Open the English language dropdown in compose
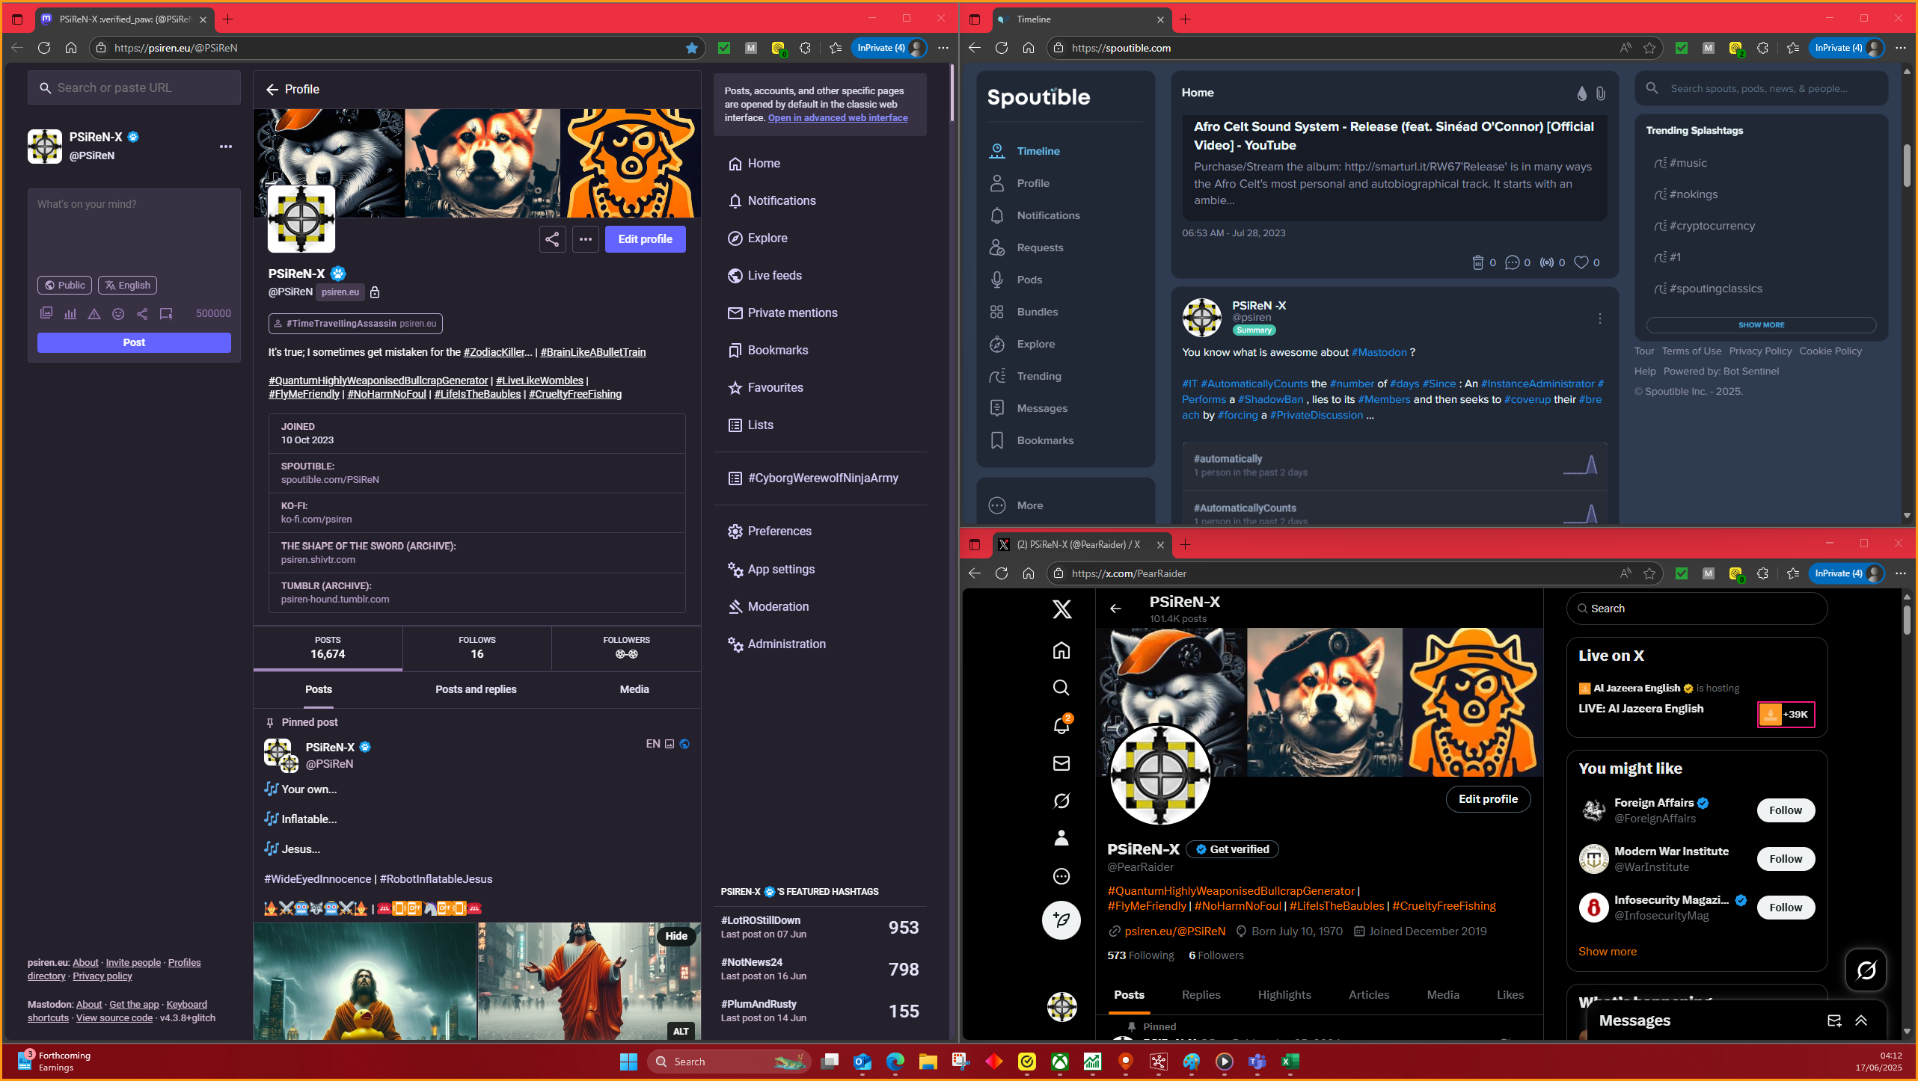 [x=128, y=286]
